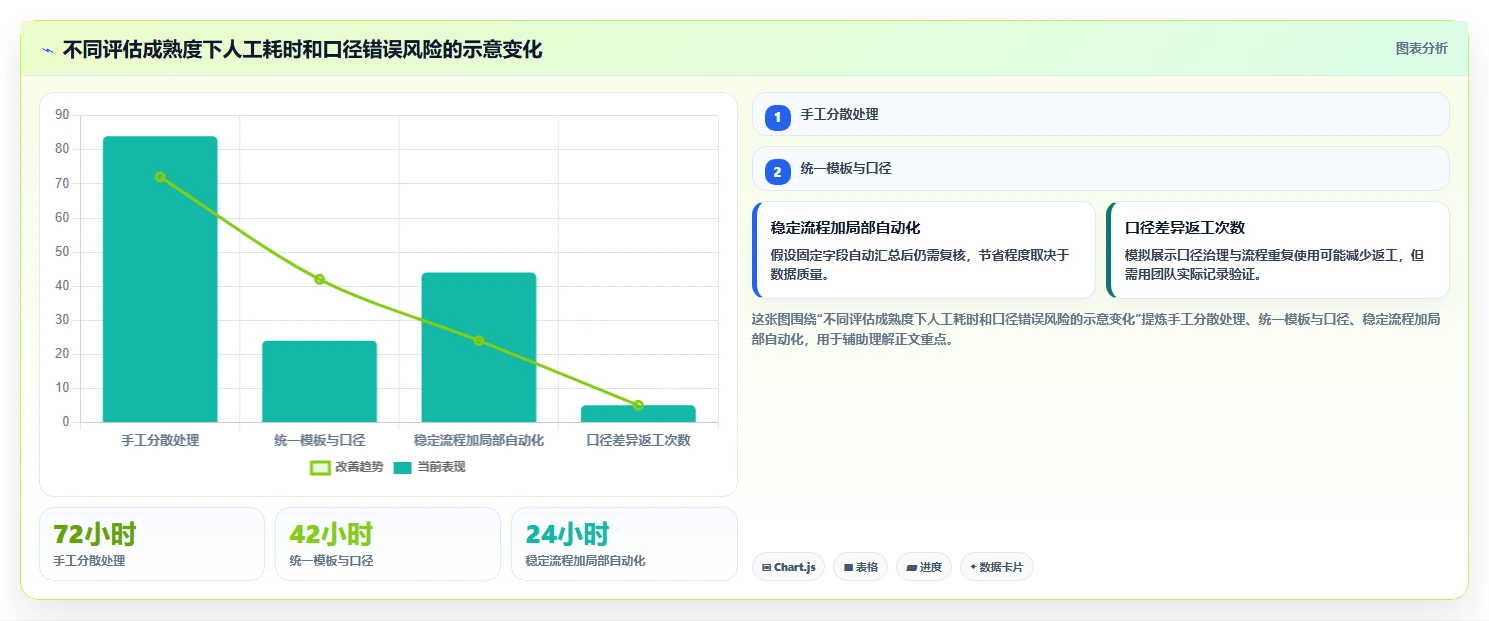Screen dimensions: 1489x621
Task: Toggle the 改善趋势 legend item
Action: coord(347,467)
